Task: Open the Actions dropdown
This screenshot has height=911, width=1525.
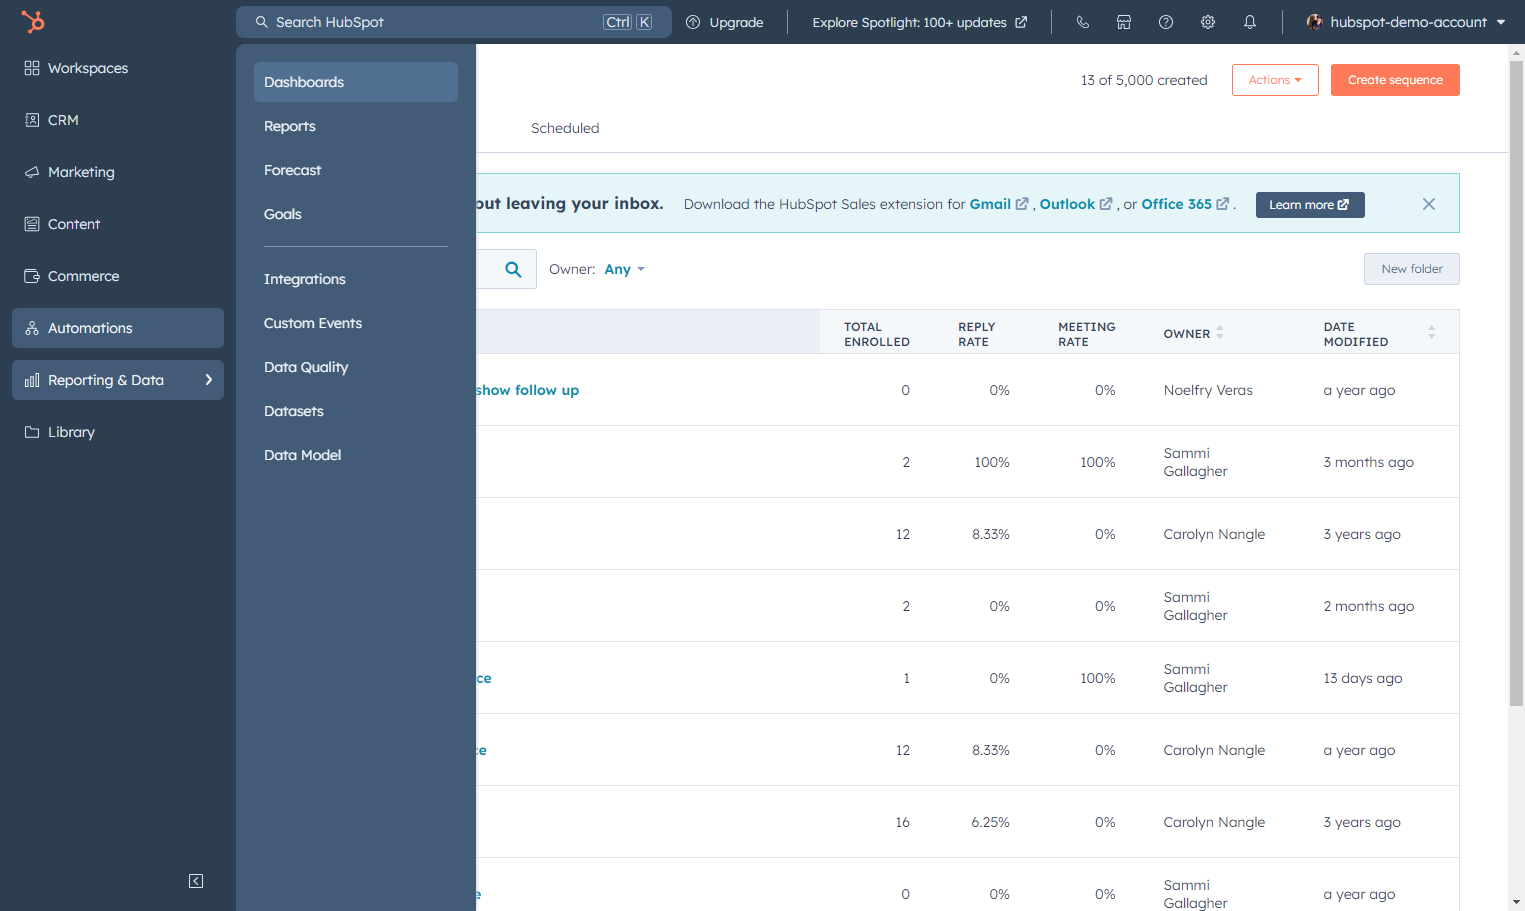Action: pyautogui.click(x=1275, y=80)
